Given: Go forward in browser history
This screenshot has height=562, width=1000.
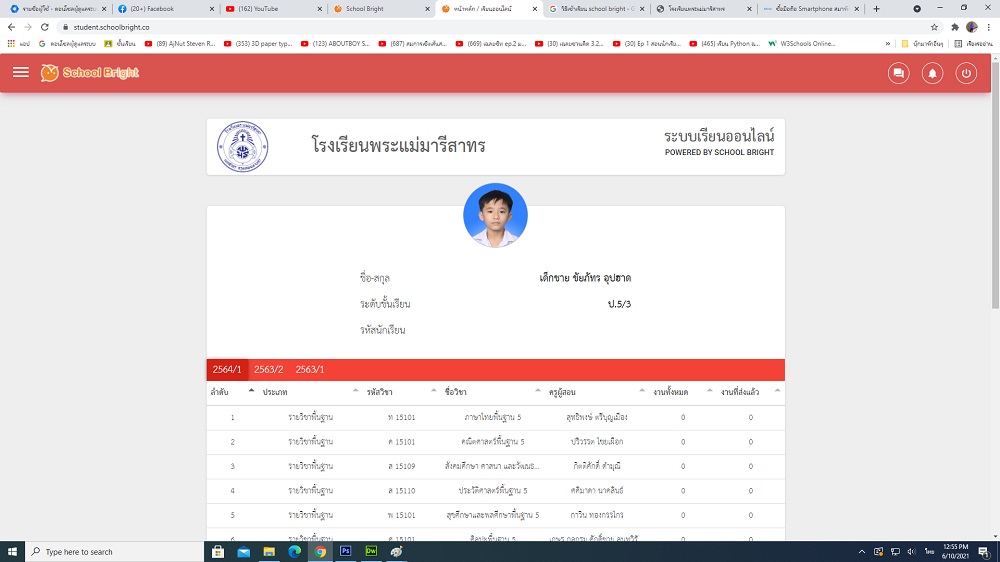Looking at the screenshot, I should (28, 27).
